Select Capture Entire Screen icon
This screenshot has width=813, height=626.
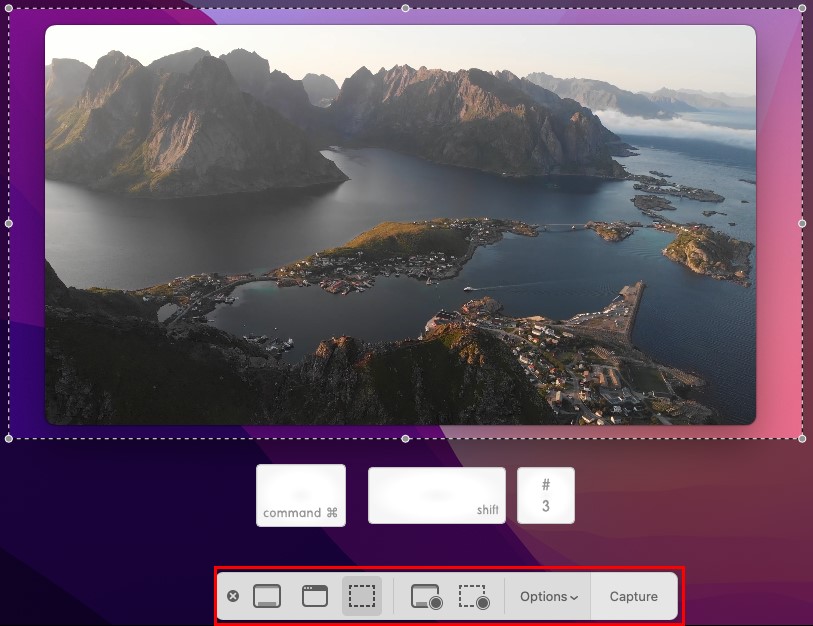(x=267, y=596)
